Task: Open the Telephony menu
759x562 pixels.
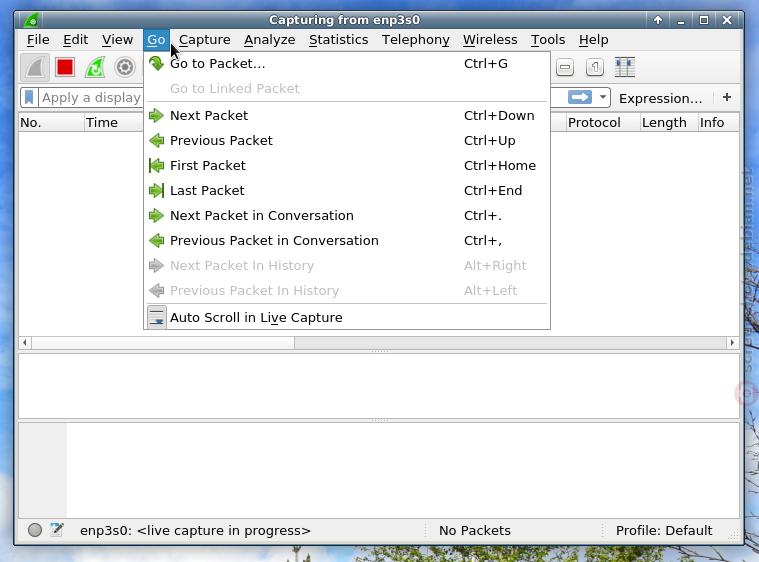Action: [415, 40]
